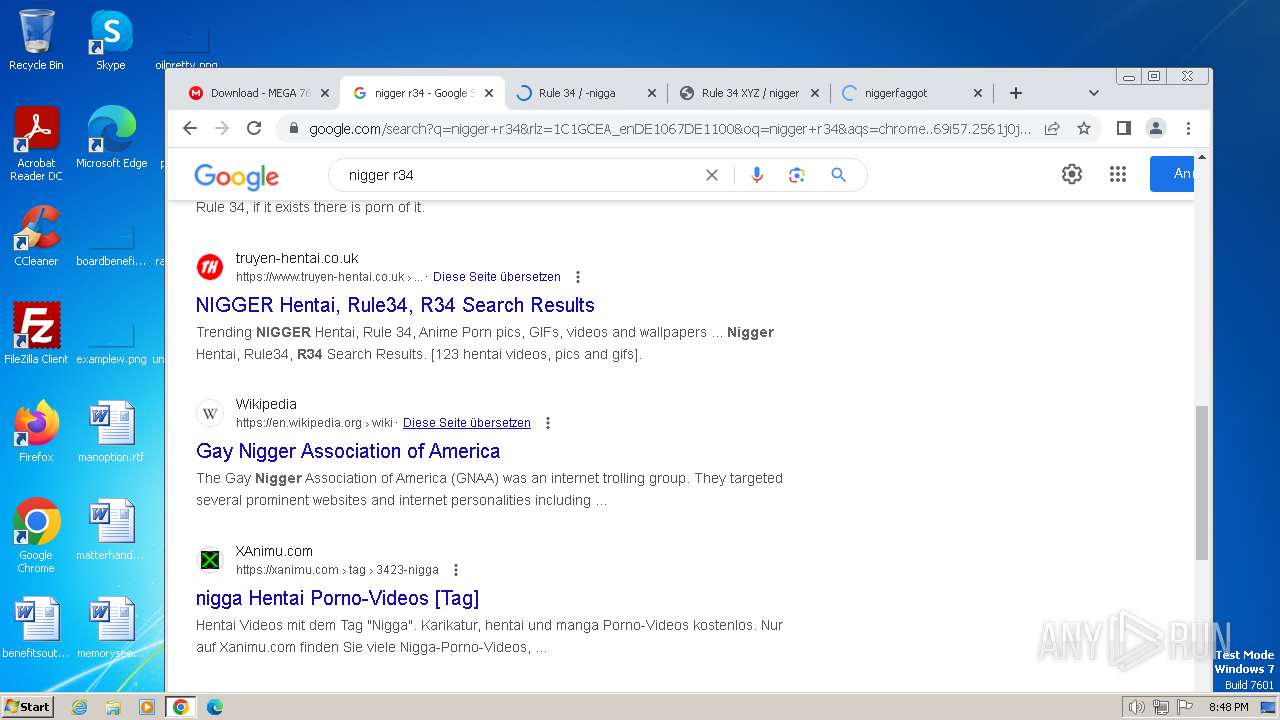The width and height of the screenshot is (1280, 720).
Task: Open Chrome's three-dot menu
Action: coord(1188,128)
